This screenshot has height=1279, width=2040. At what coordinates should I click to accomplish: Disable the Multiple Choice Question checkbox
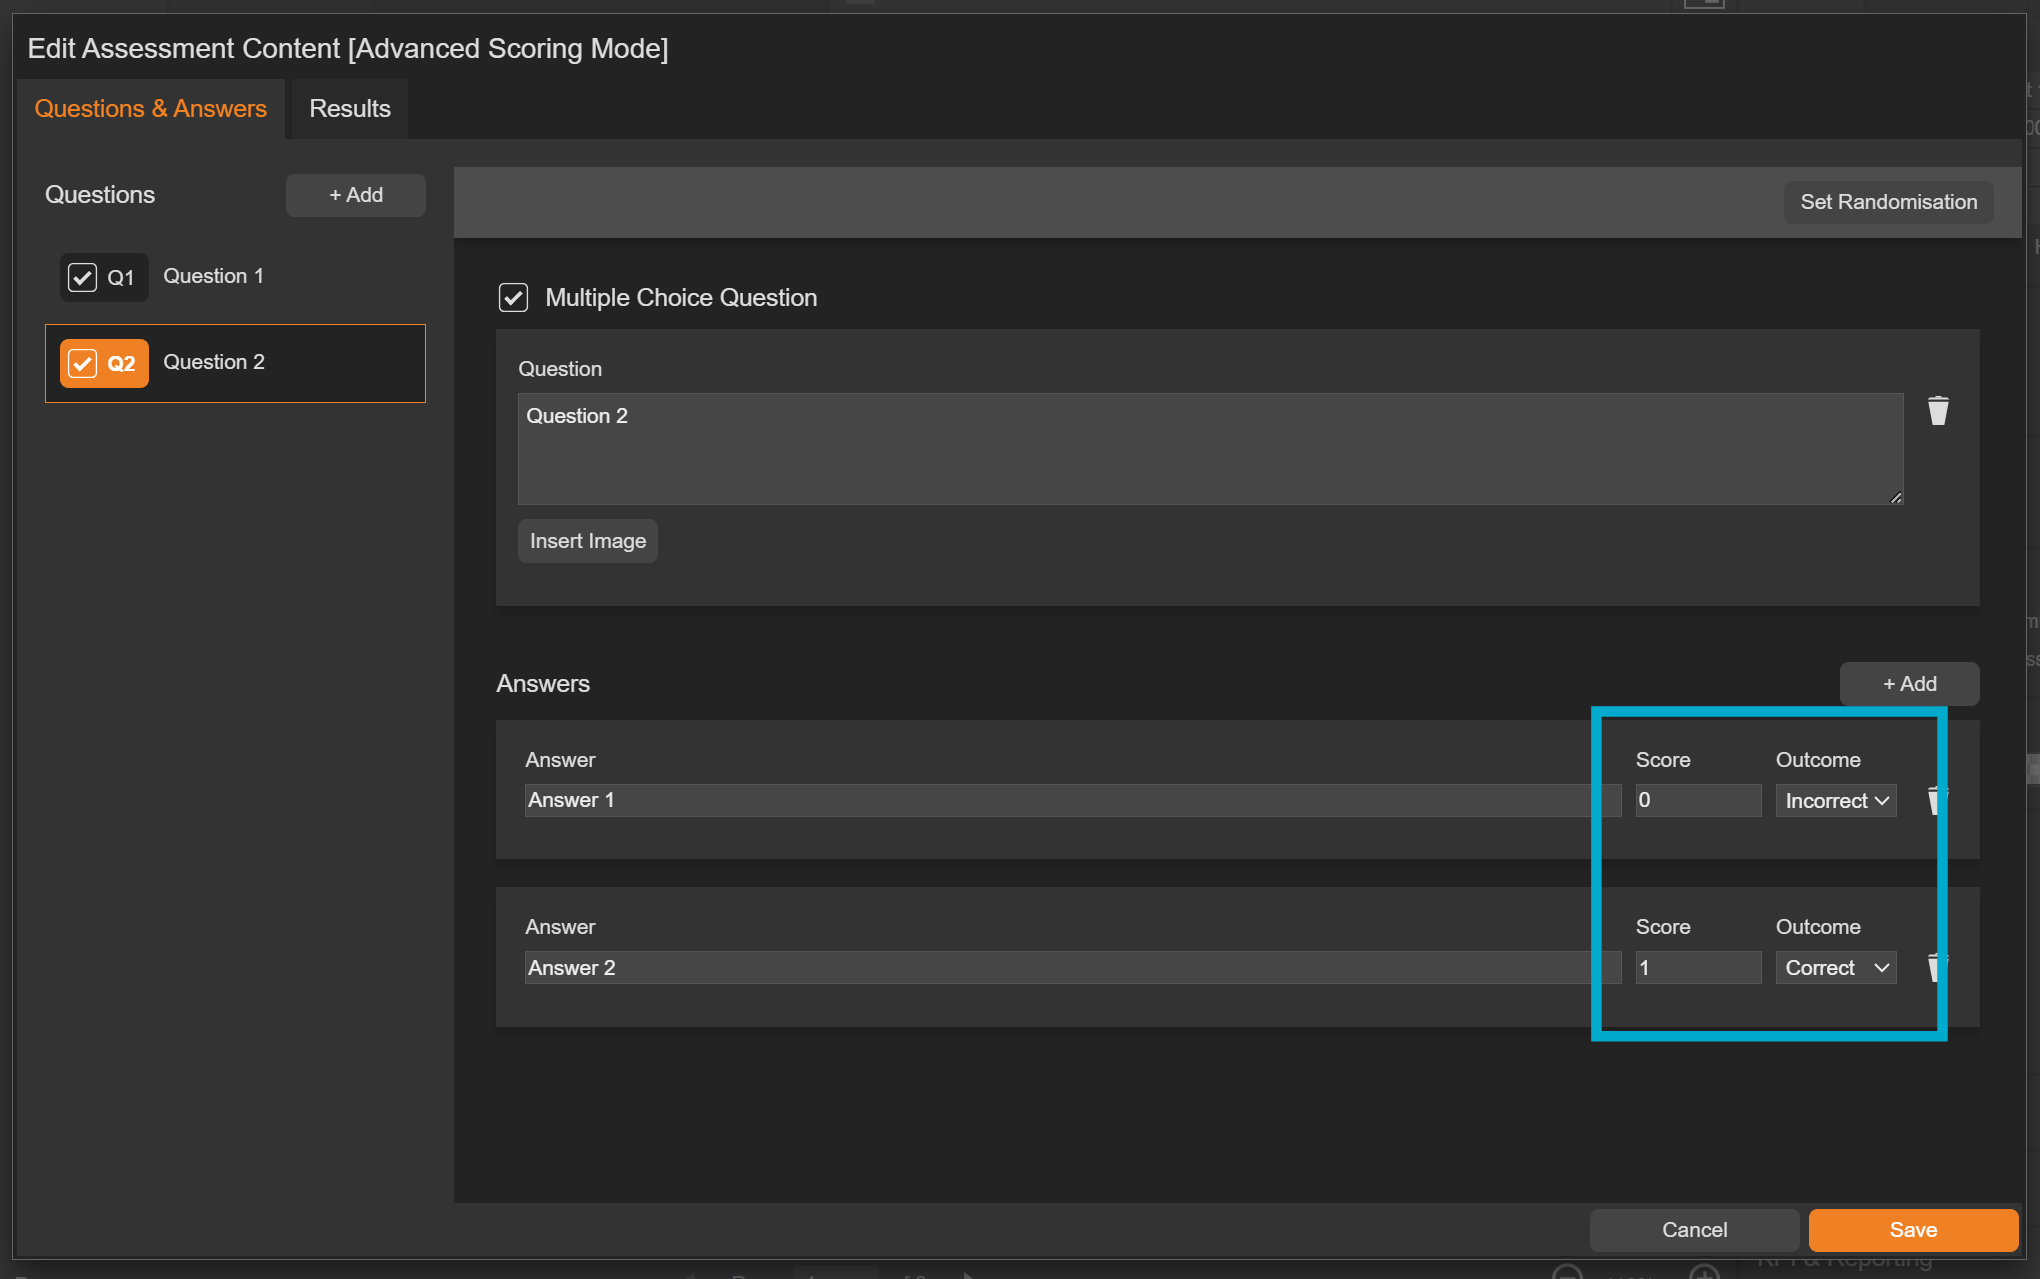(513, 297)
